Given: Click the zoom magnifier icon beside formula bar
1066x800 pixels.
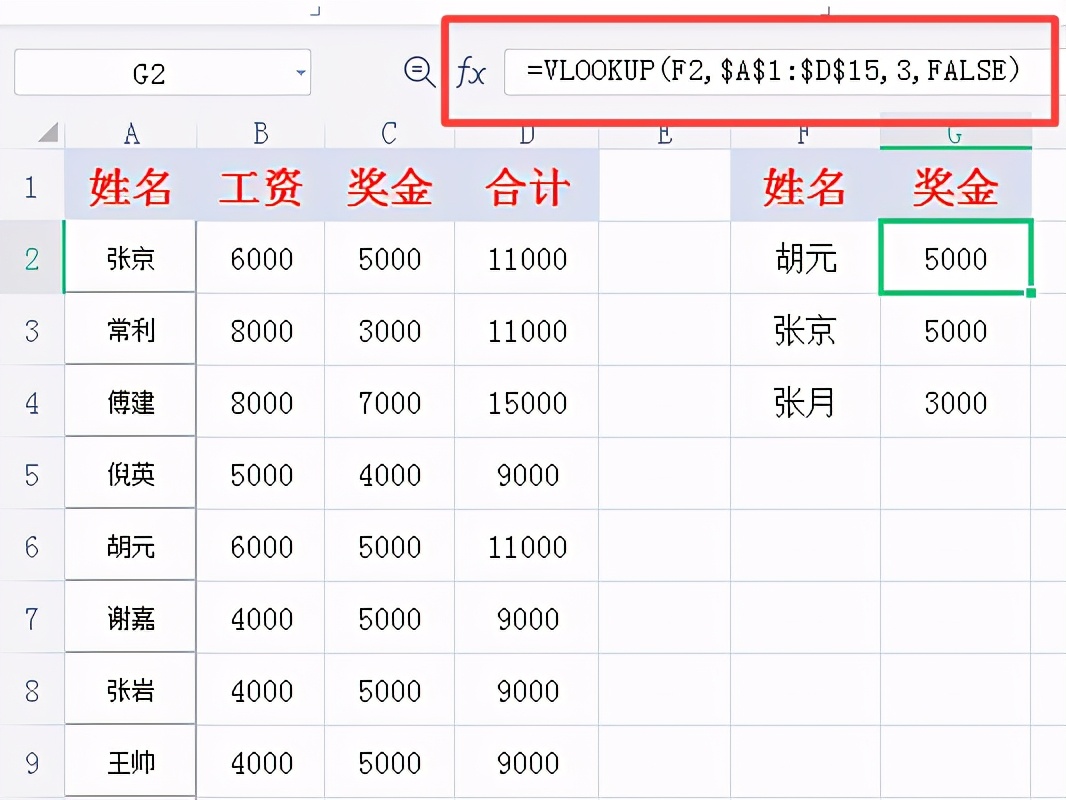Looking at the screenshot, I should coord(419,71).
